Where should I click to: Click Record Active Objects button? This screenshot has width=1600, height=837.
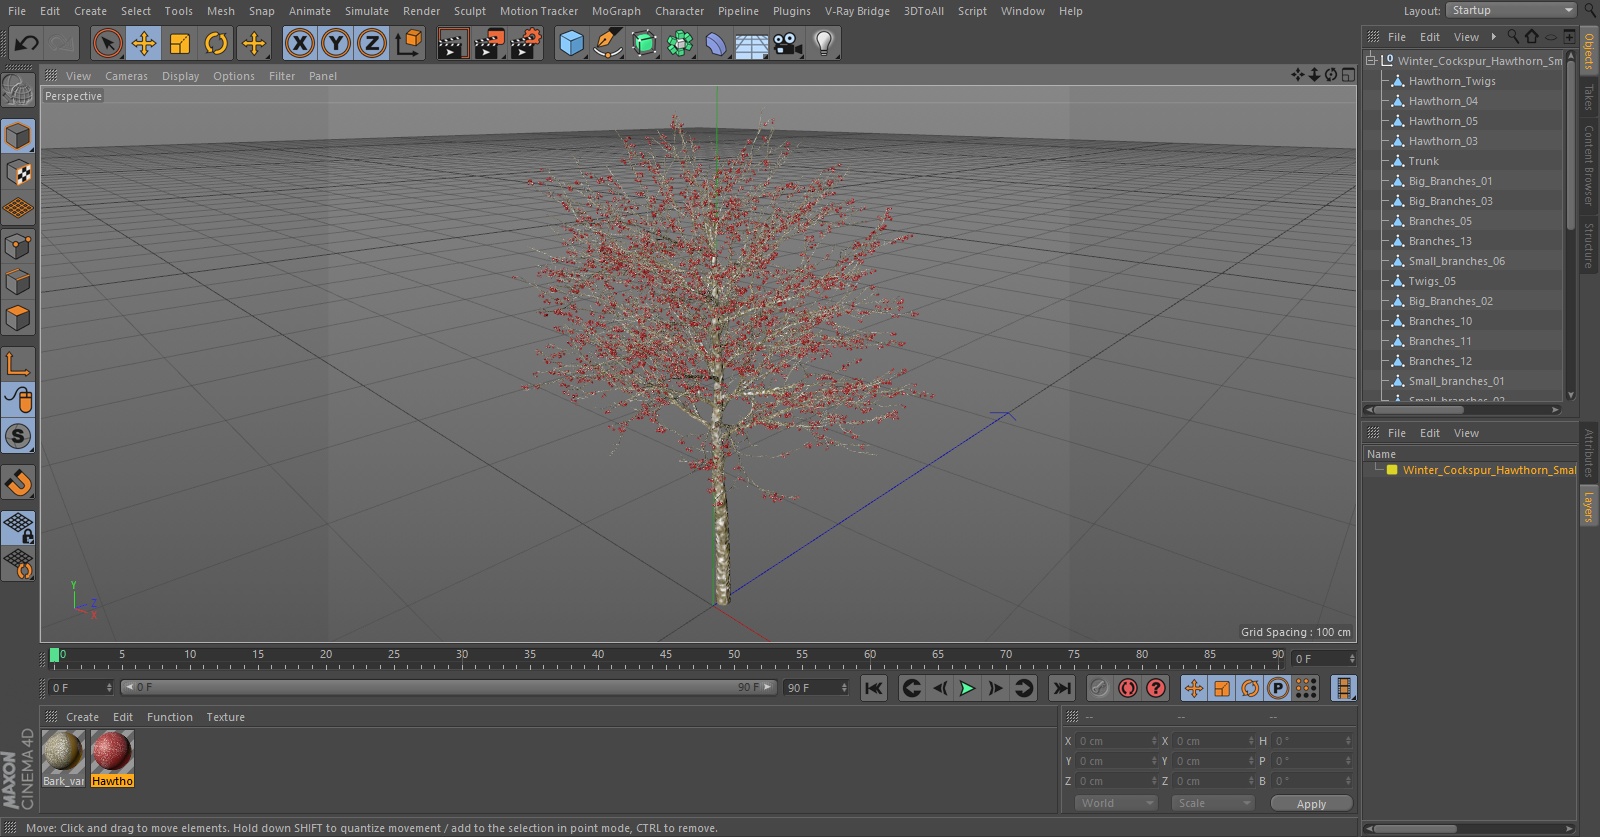(x=1099, y=688)
